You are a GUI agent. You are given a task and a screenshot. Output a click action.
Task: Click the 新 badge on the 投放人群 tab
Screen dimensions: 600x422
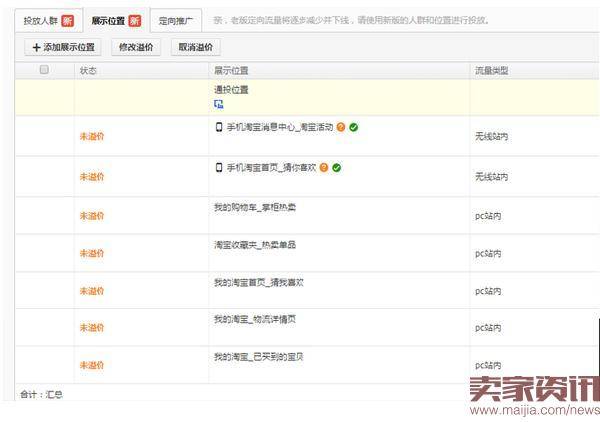68,21
